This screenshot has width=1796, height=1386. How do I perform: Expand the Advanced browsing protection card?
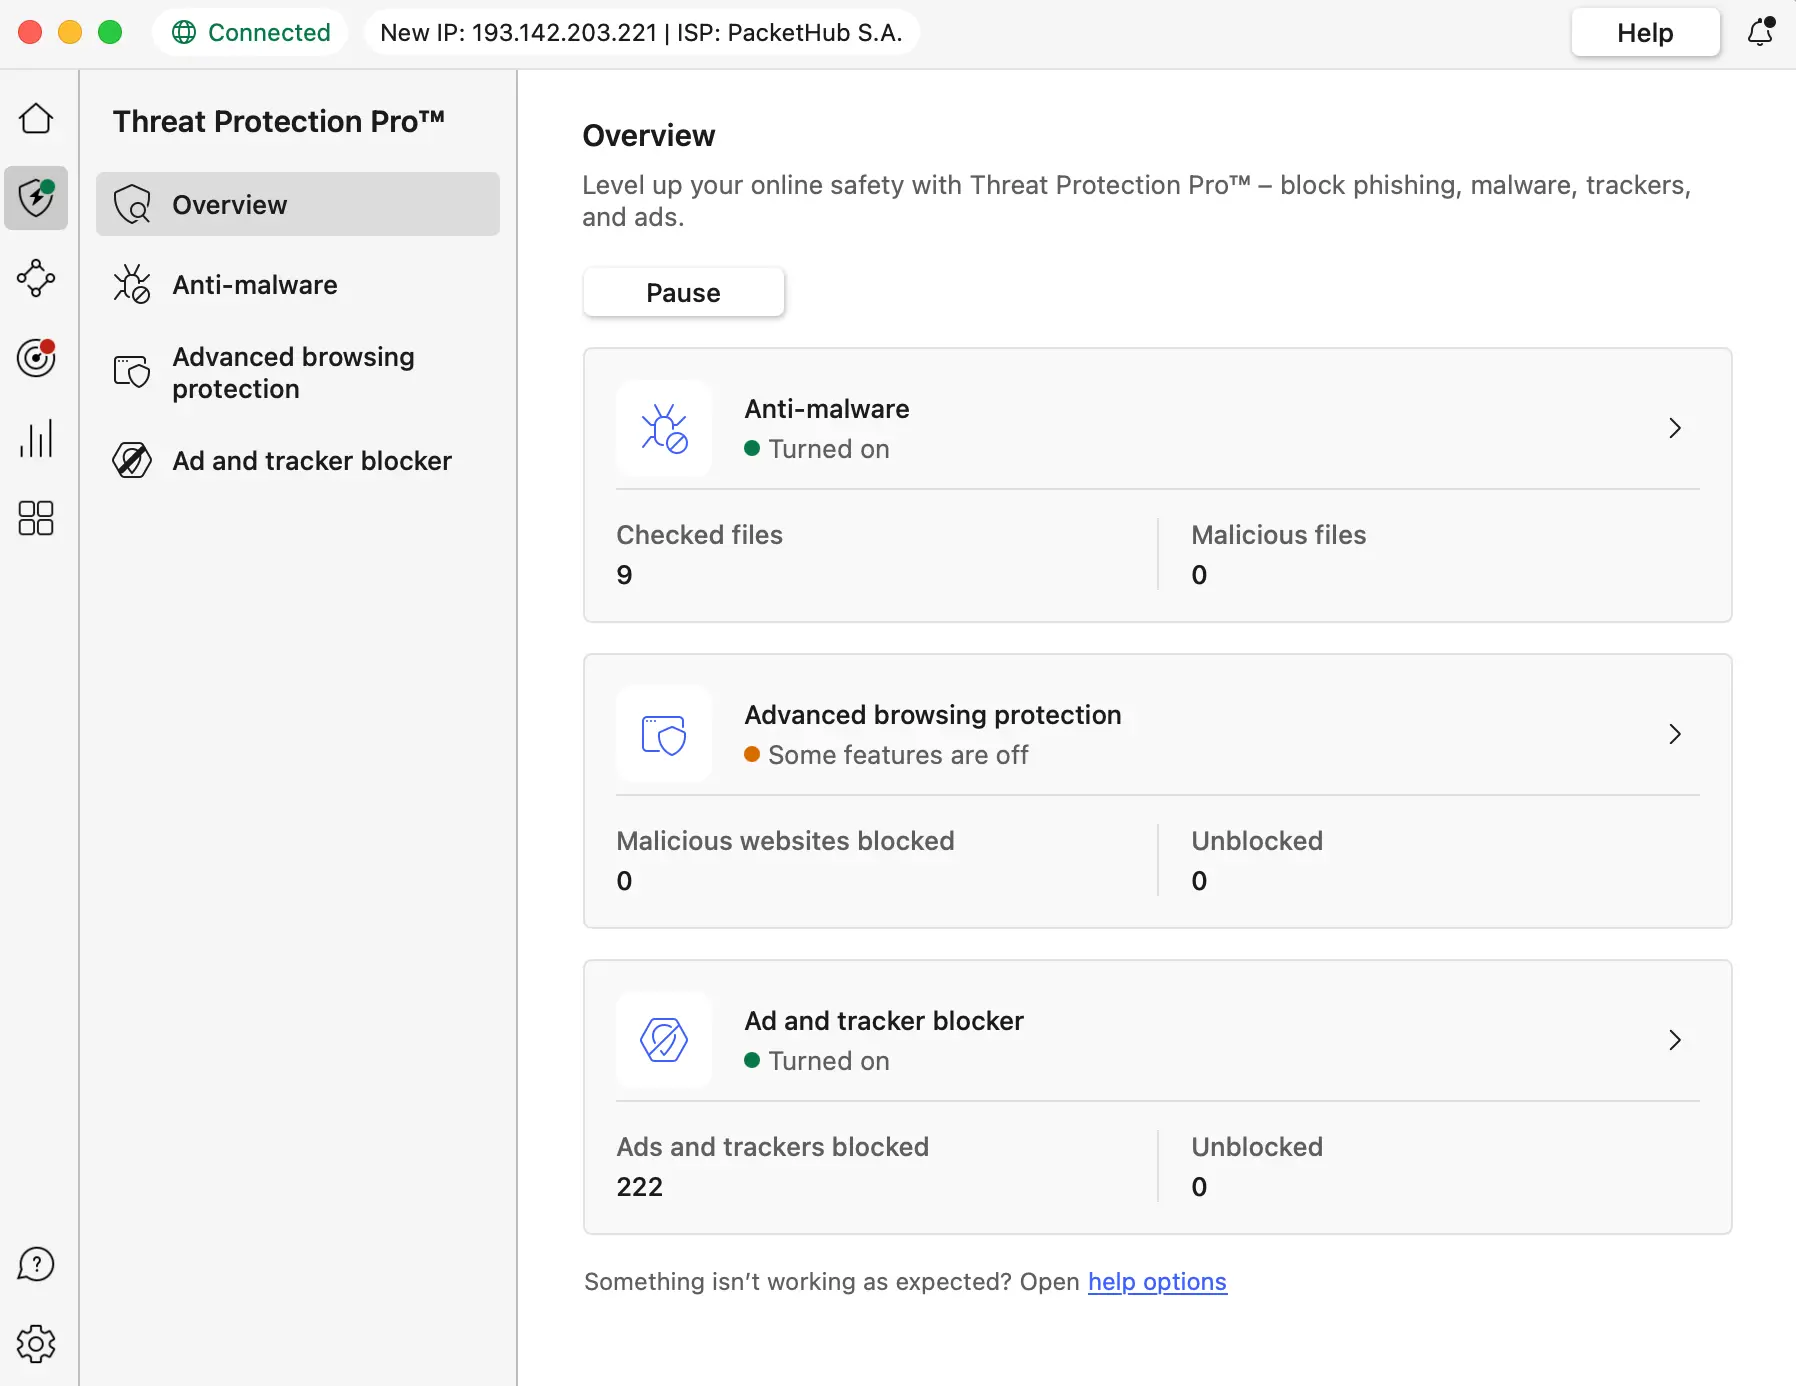(1675, 734)
